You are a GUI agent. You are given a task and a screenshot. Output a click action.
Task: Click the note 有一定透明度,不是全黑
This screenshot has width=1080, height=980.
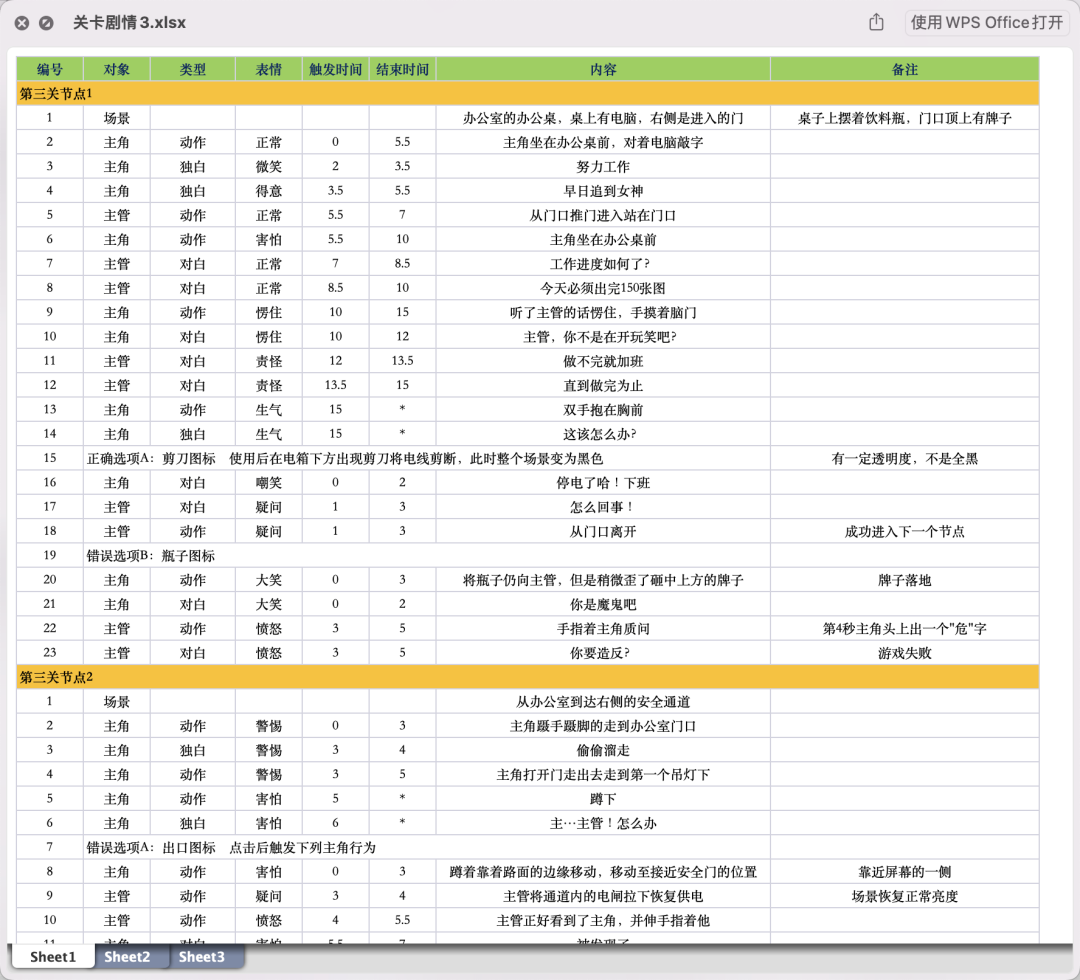(904, 458)
